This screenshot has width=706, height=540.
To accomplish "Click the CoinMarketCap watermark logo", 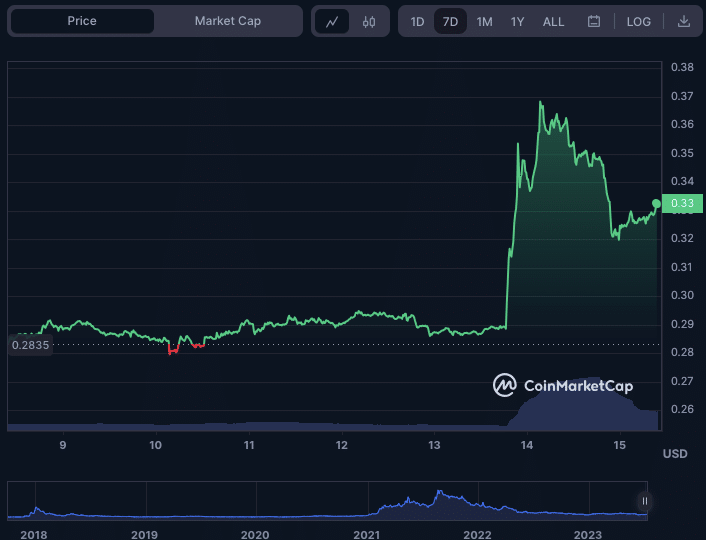I will tap(562, 385).
